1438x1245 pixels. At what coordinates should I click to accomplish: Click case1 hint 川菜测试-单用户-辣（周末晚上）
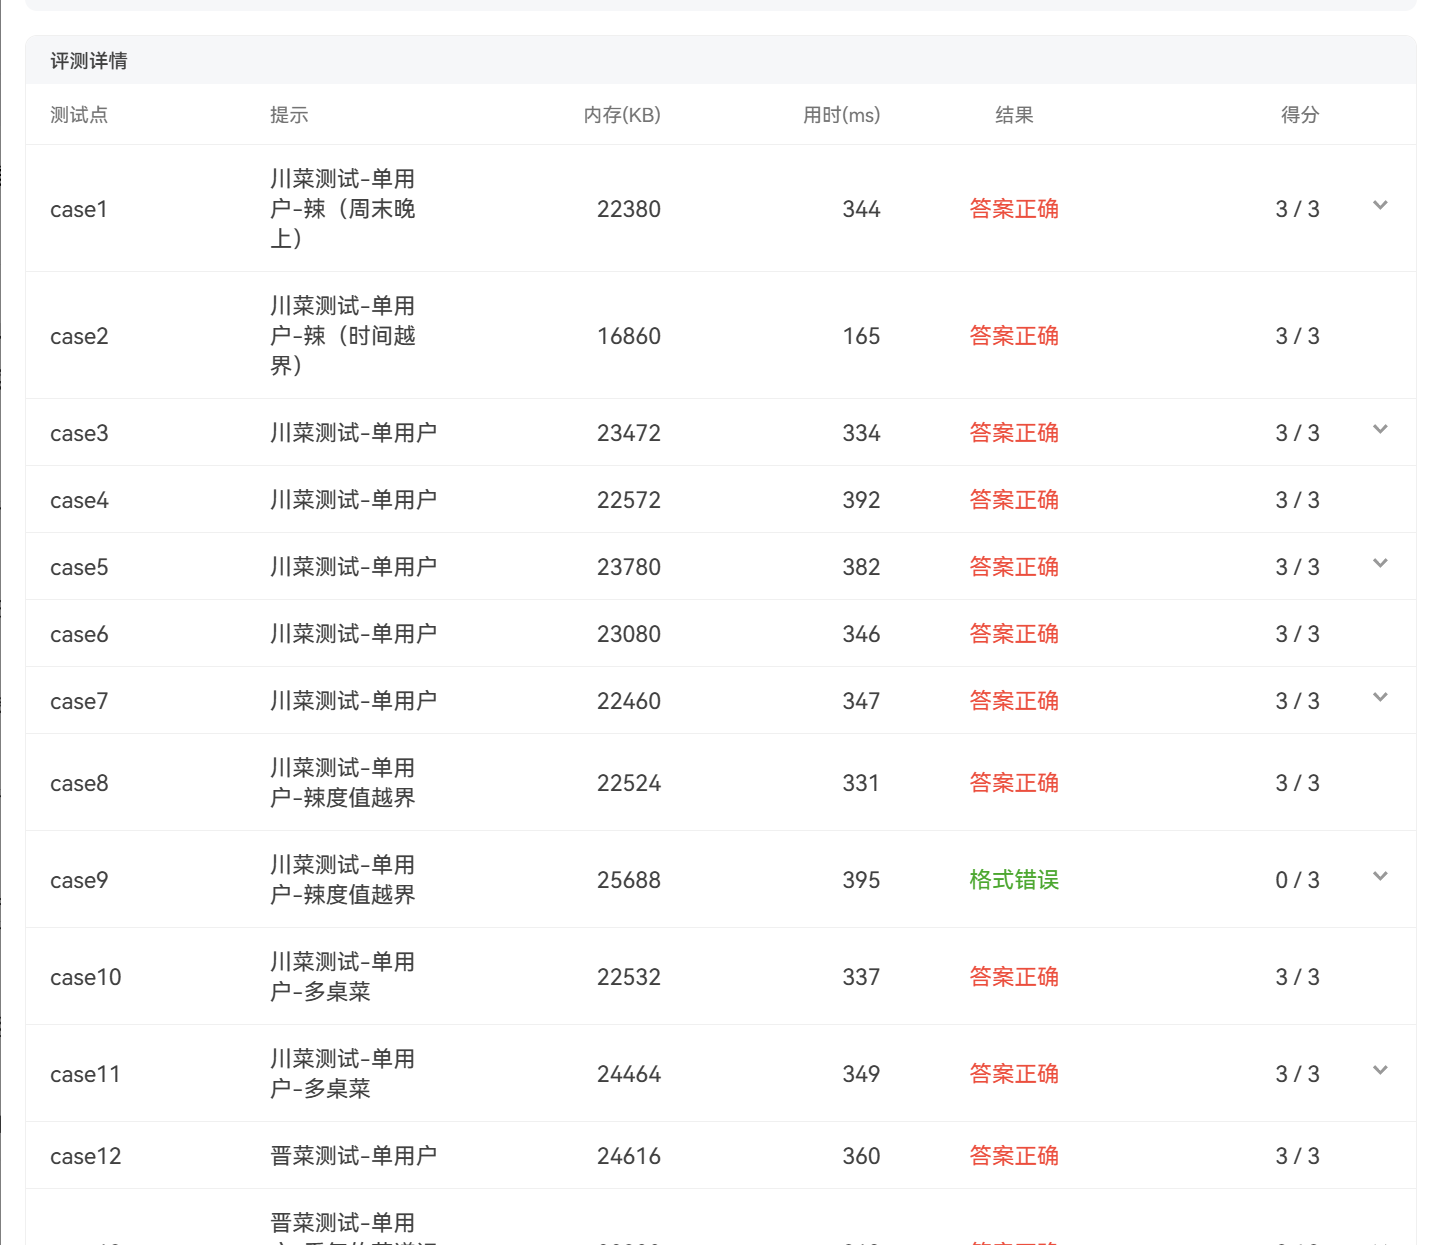[343, 208]
